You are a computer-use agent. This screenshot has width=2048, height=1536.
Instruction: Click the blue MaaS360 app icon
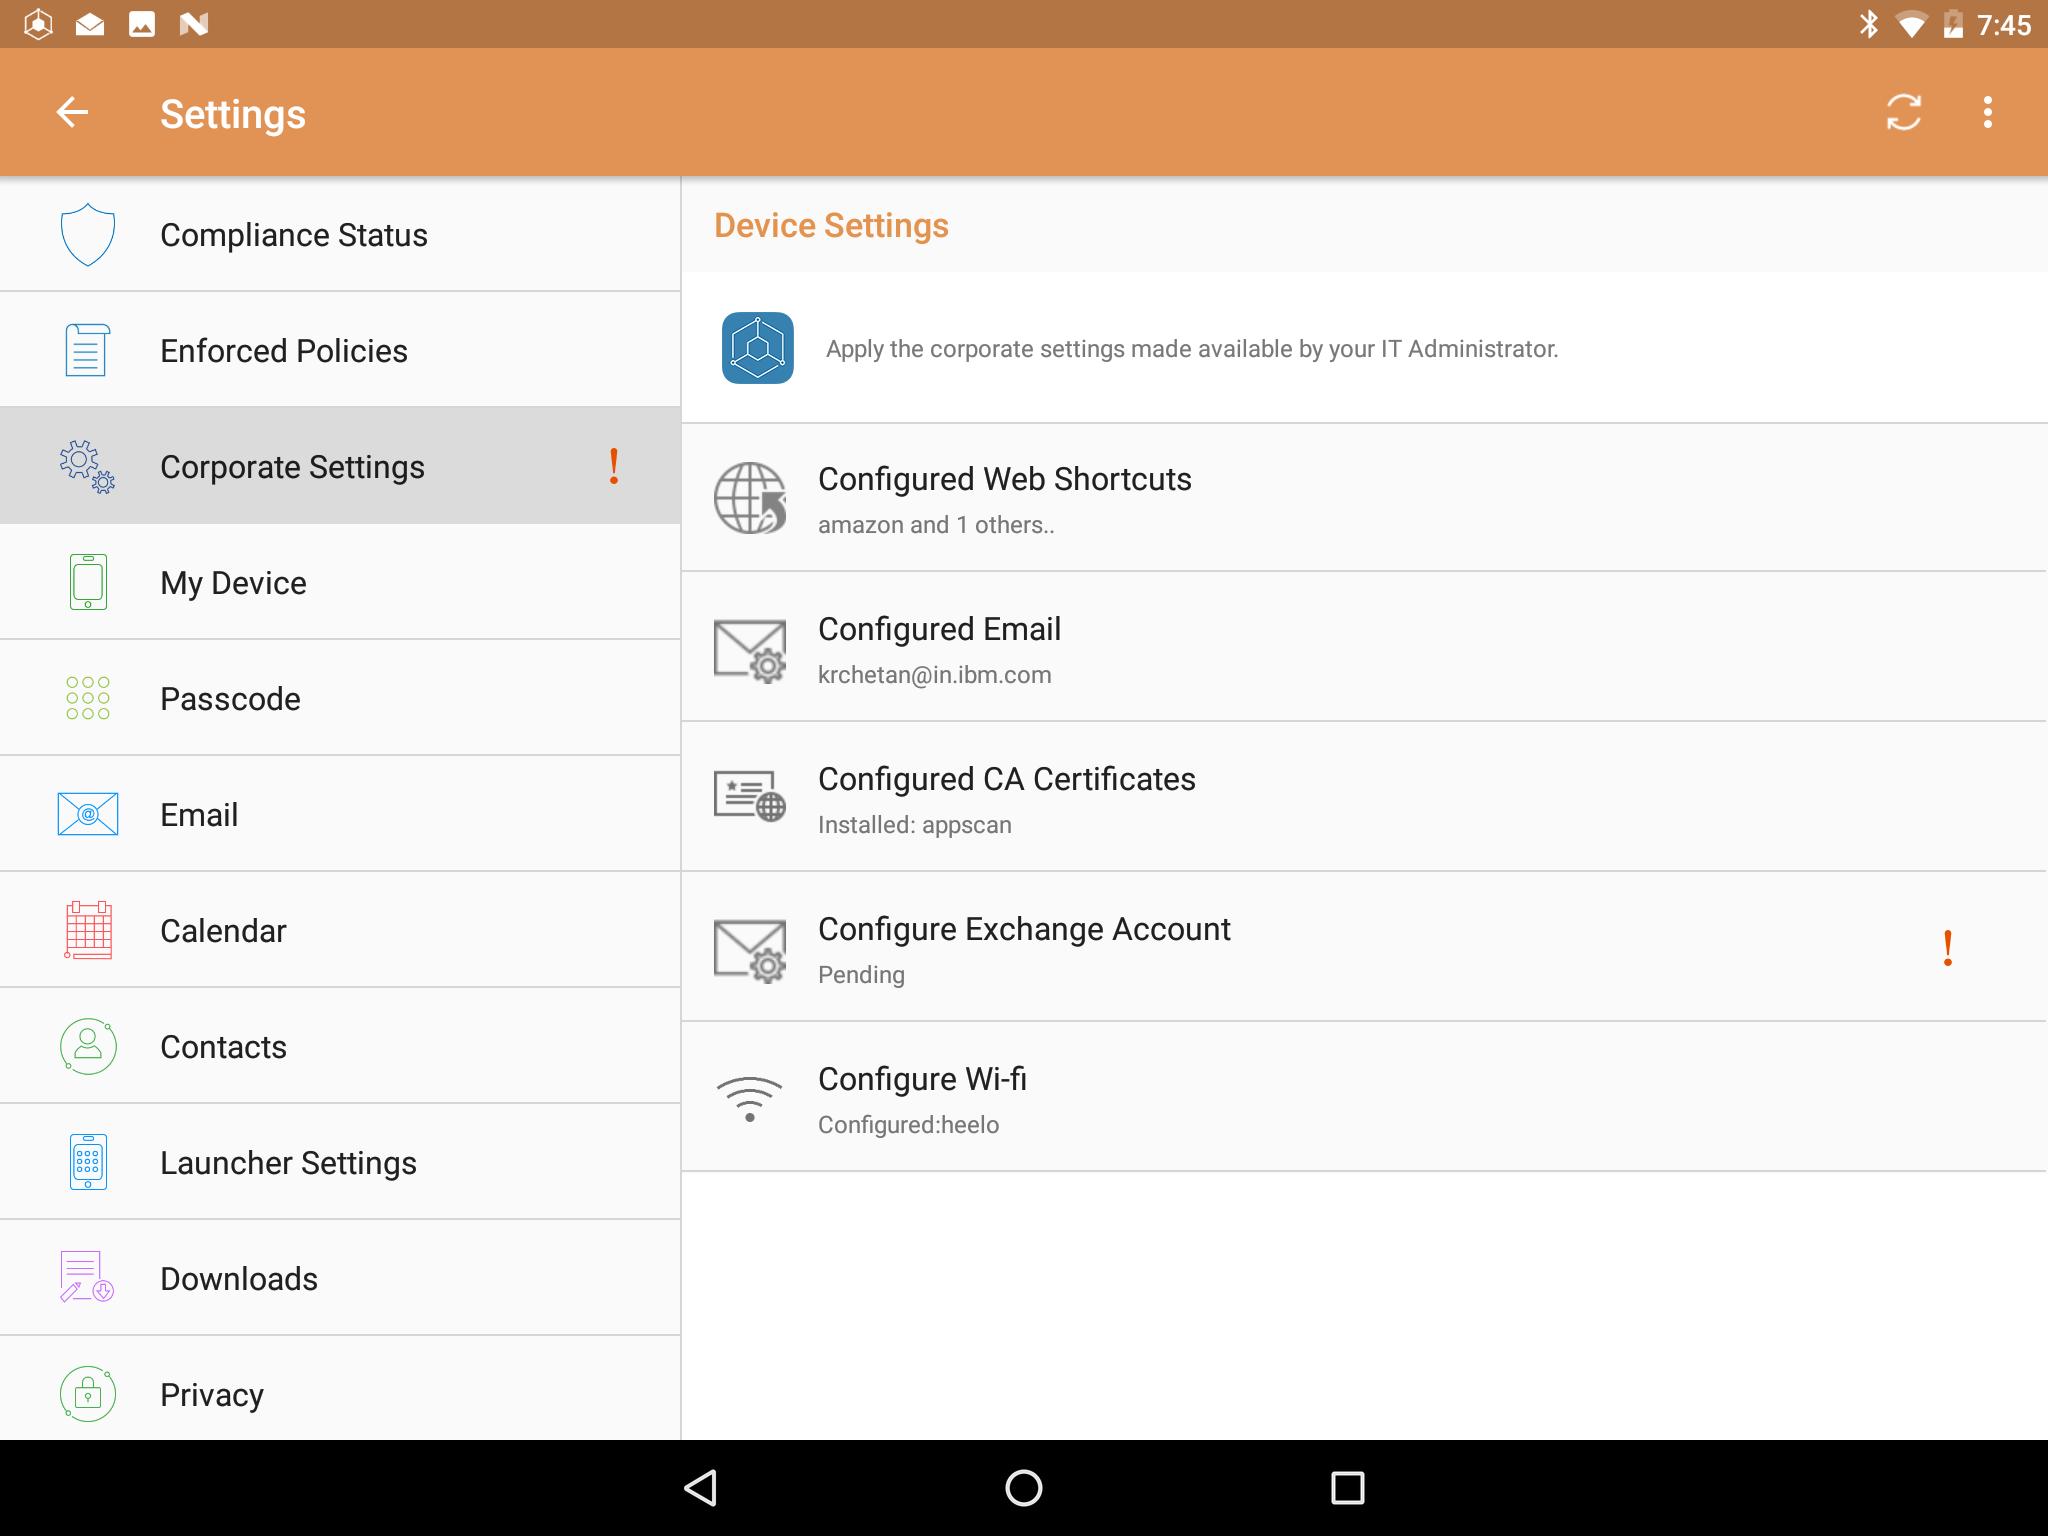pyautogui.click(x=758, y=348)
